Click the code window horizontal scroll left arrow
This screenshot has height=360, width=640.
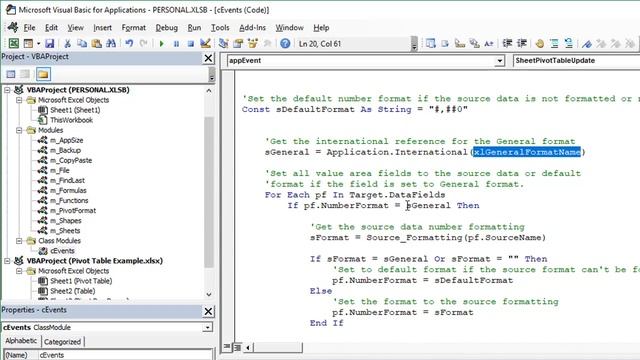[247, 347]
